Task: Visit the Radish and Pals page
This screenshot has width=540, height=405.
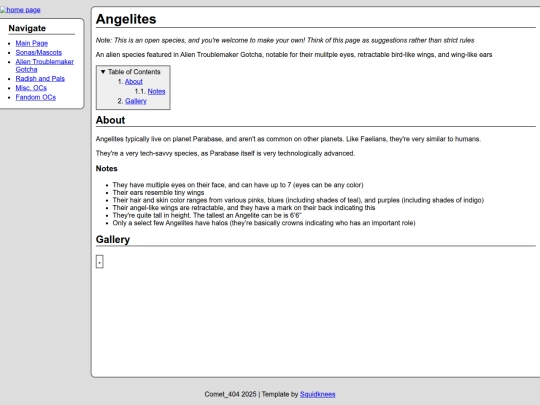Action: (40, 79)
